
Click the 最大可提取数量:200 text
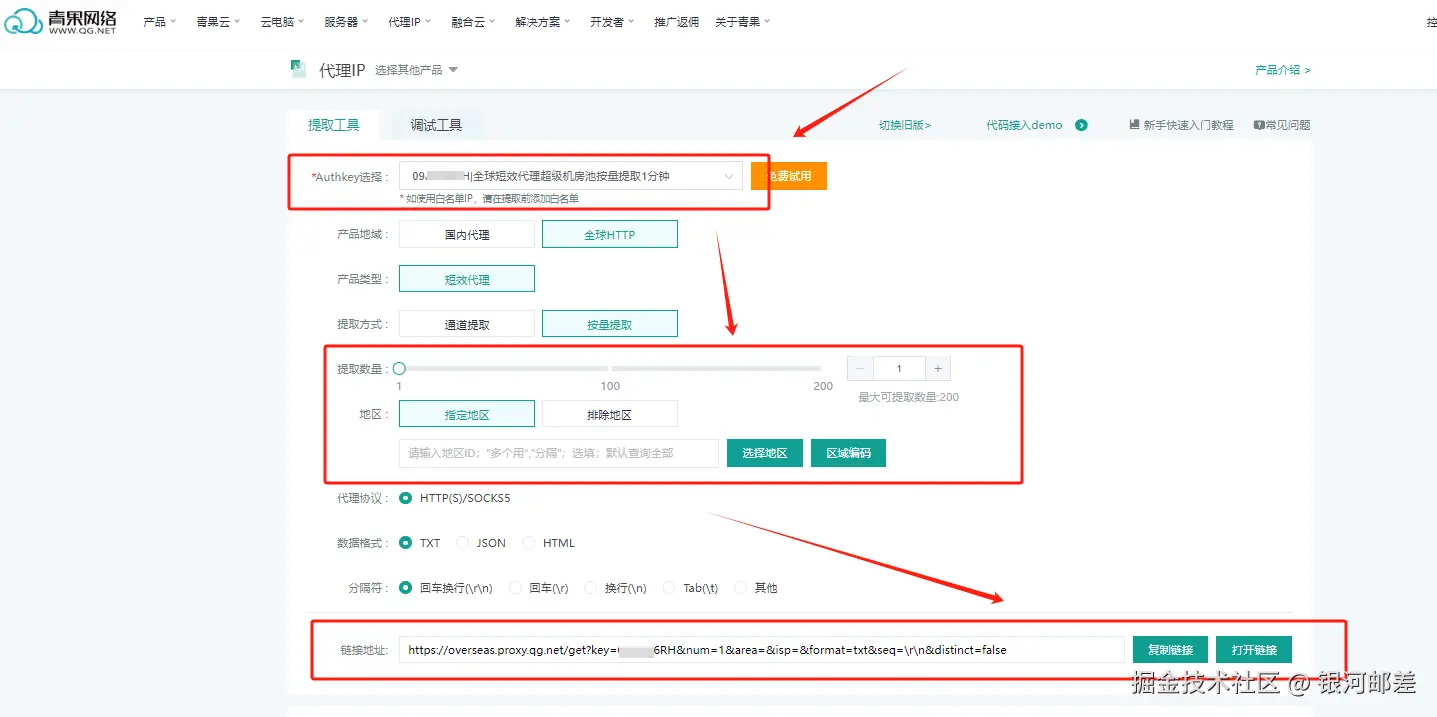(x=908, y=397)
